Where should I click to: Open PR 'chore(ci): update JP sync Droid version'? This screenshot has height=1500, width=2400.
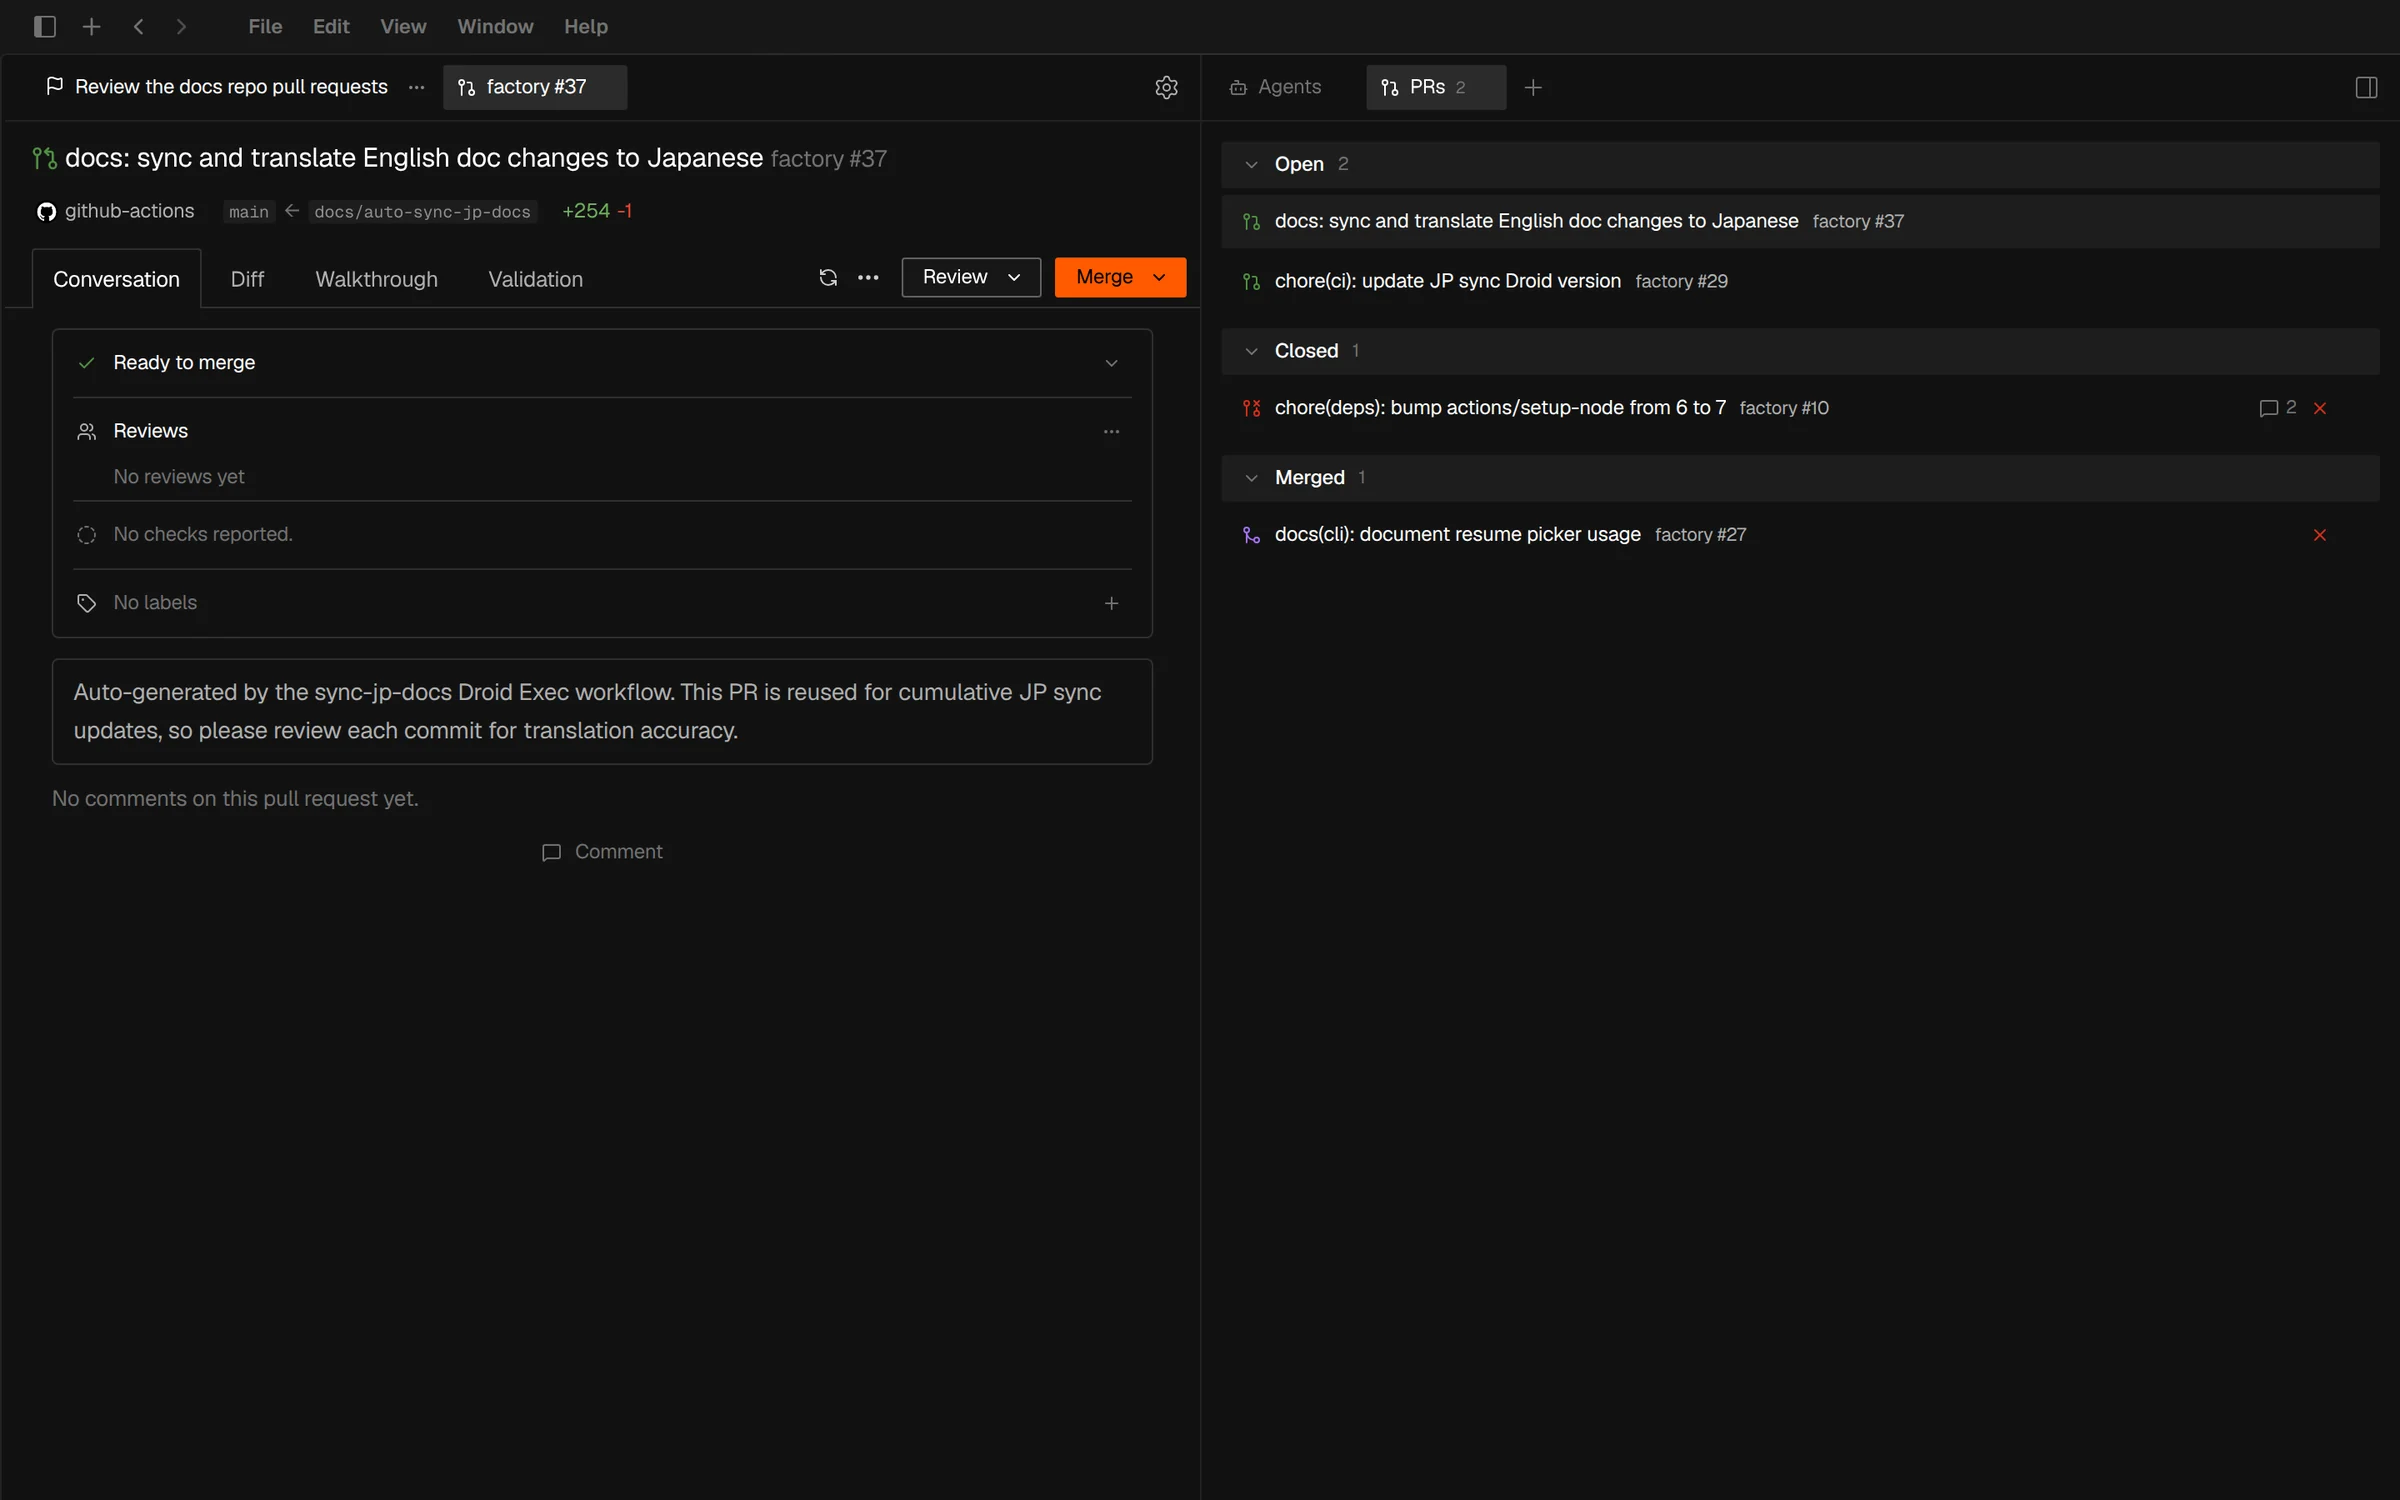1800,281
